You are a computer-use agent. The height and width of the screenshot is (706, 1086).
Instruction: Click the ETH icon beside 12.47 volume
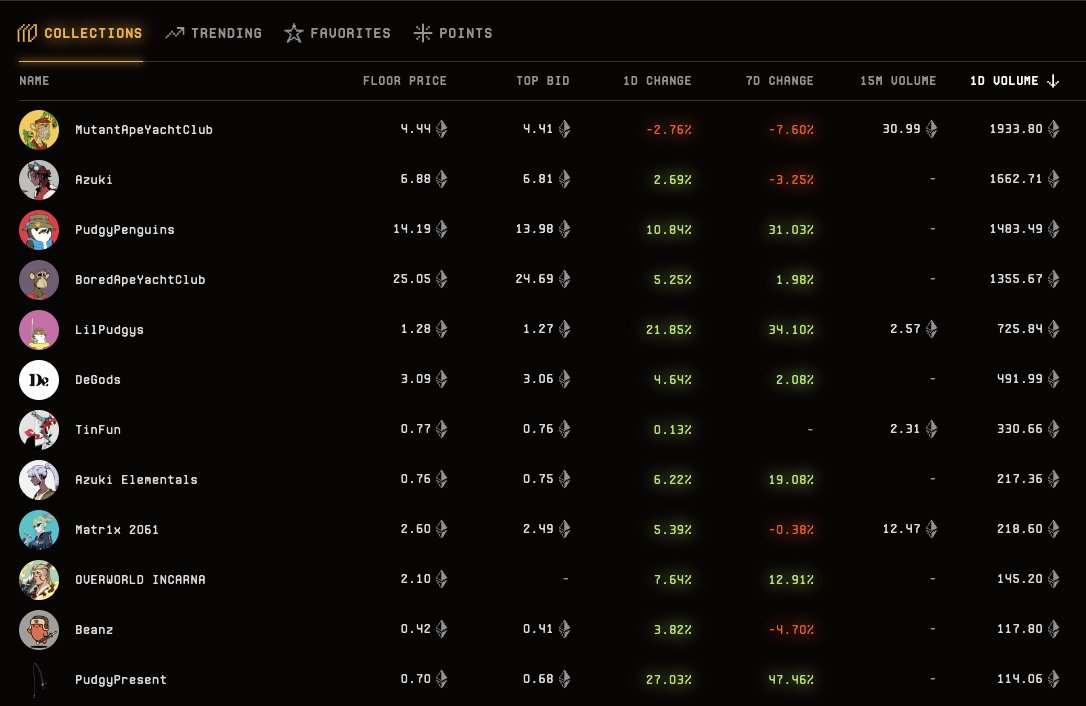pyautogui.click(x=932, y=529)
